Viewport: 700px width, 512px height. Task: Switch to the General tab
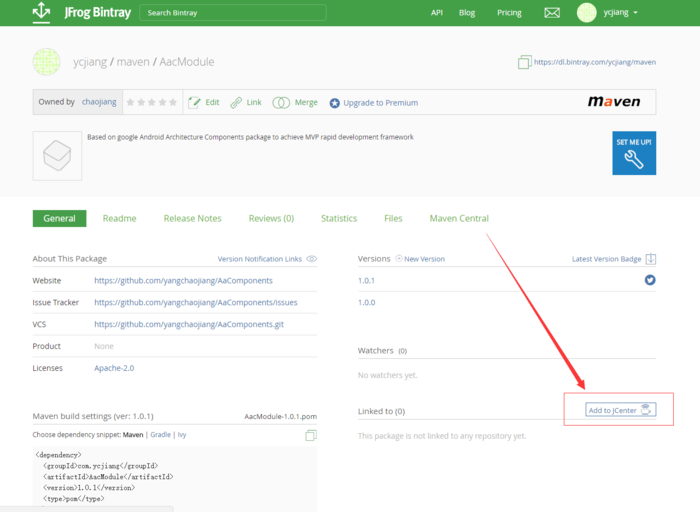pyautogui.click(x=59, y=218)
